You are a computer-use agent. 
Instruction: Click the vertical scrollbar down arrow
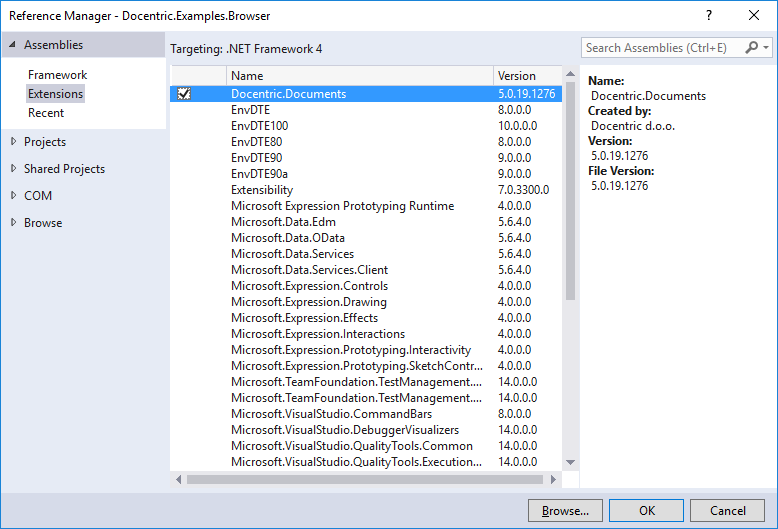pos(571,463)
